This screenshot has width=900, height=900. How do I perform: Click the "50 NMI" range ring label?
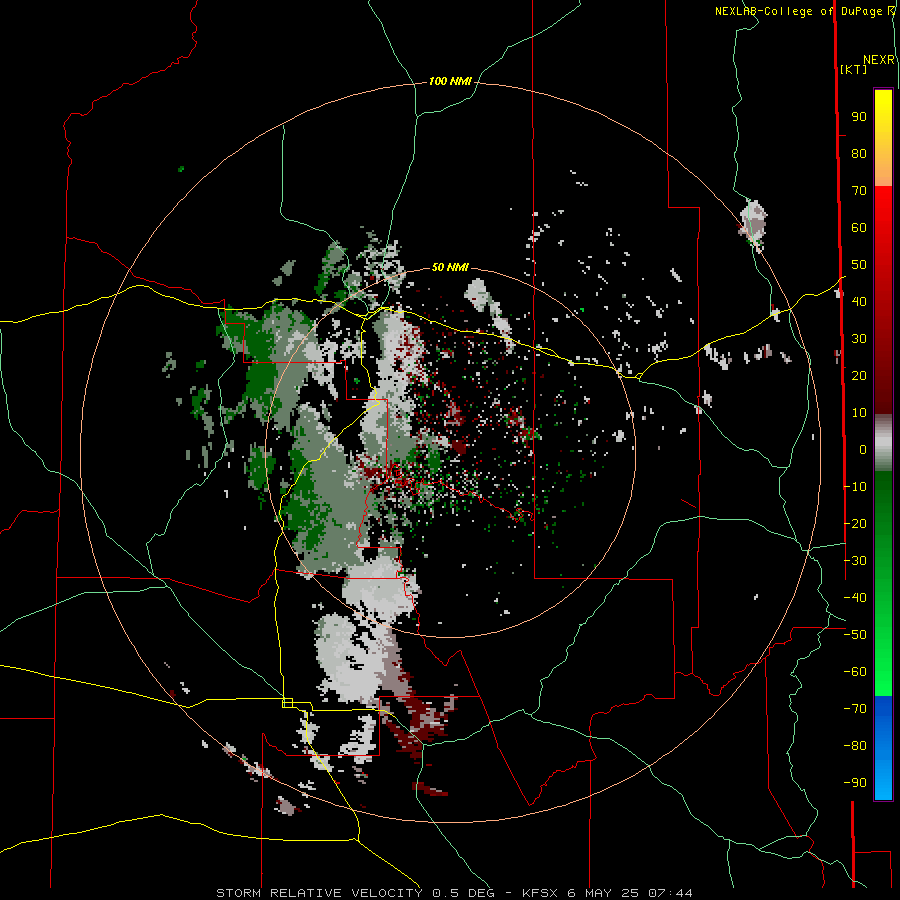tap(450, 267)
